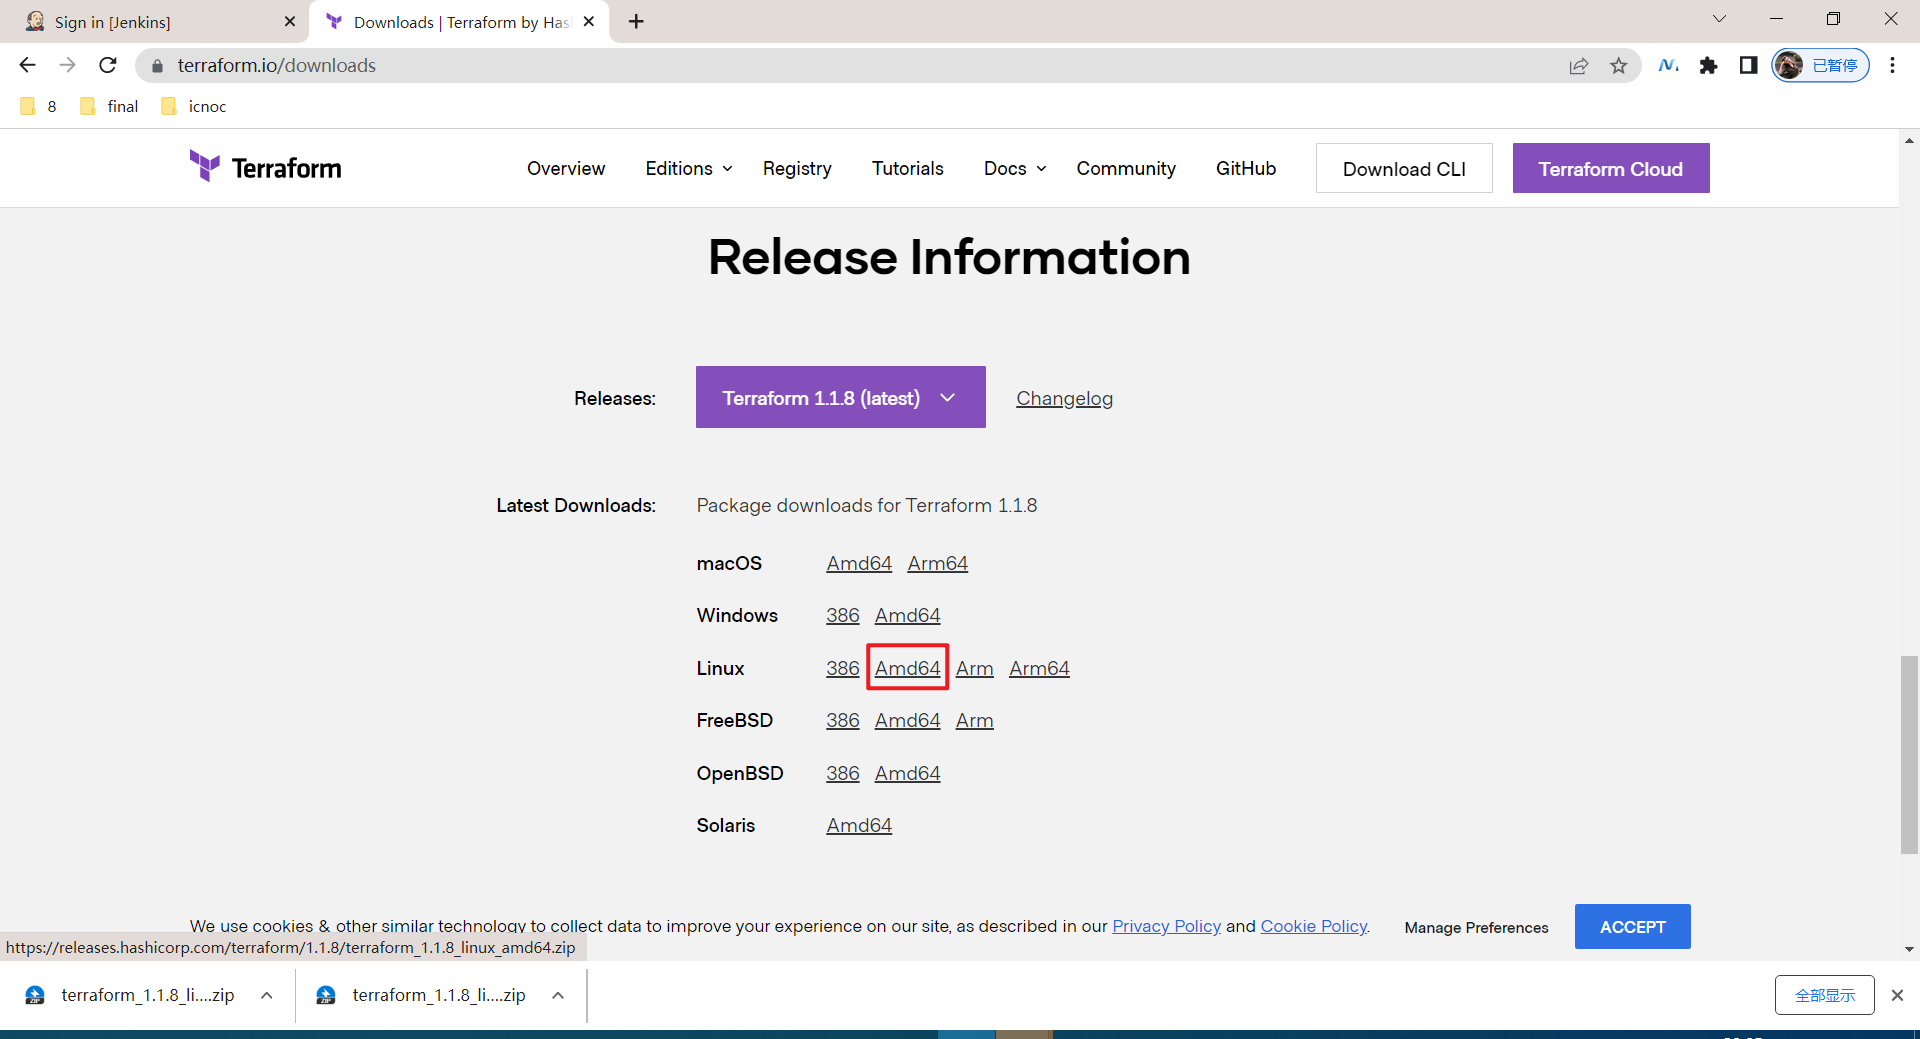The width and height of the screenshot is (1920, 1039).
Task: Click the lock icon in address bar
Action: 157,66
